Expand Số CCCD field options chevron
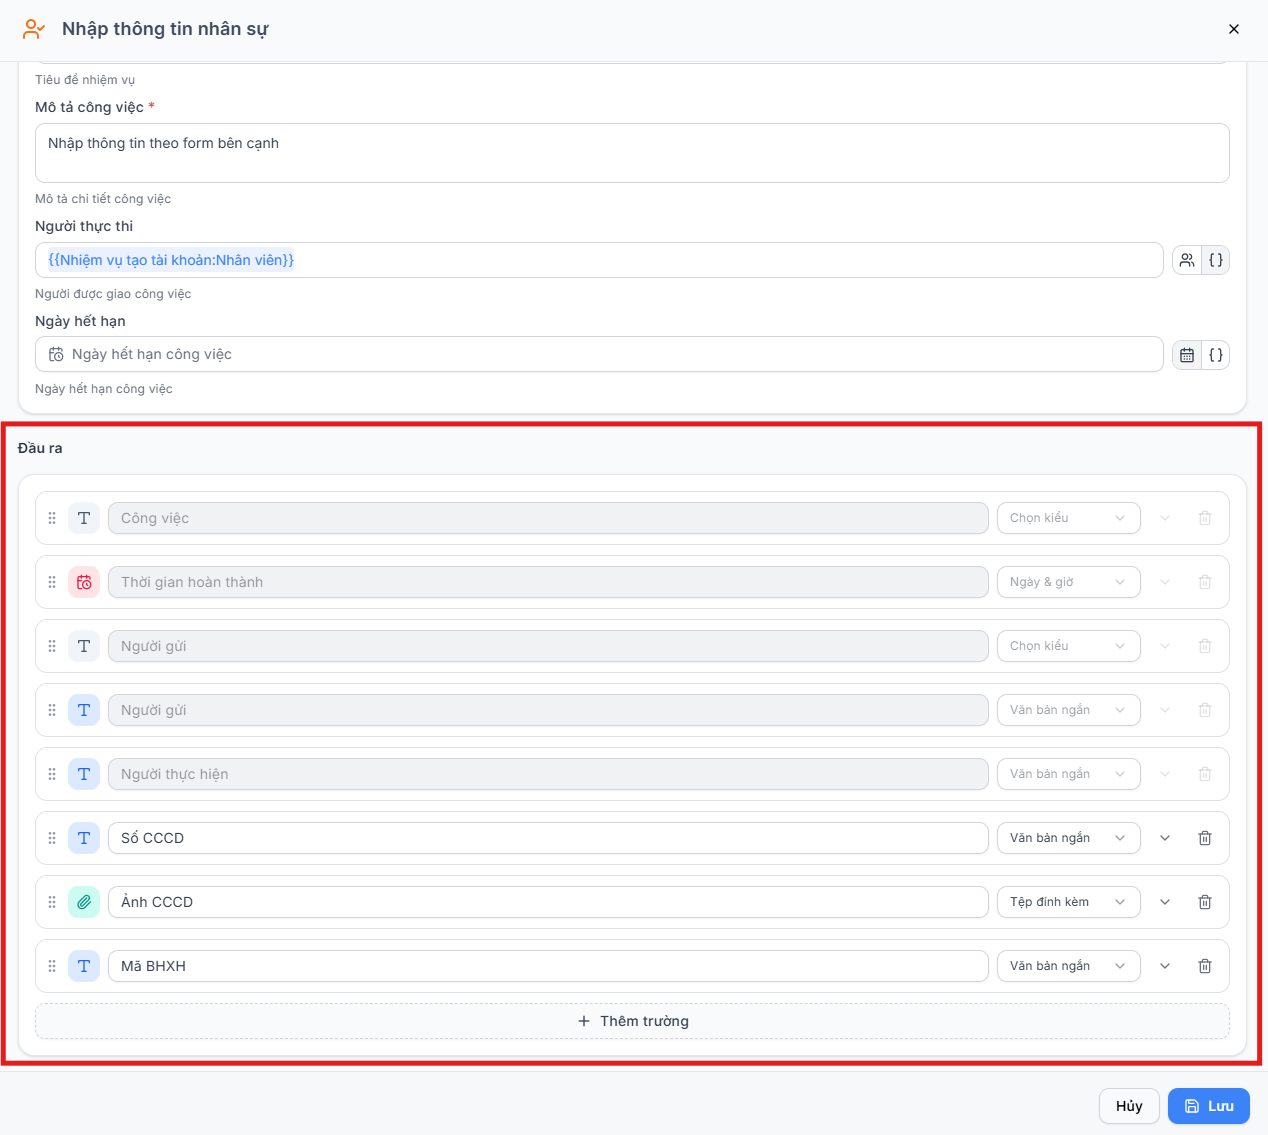The image size is (1268, 1135). 1165,838
